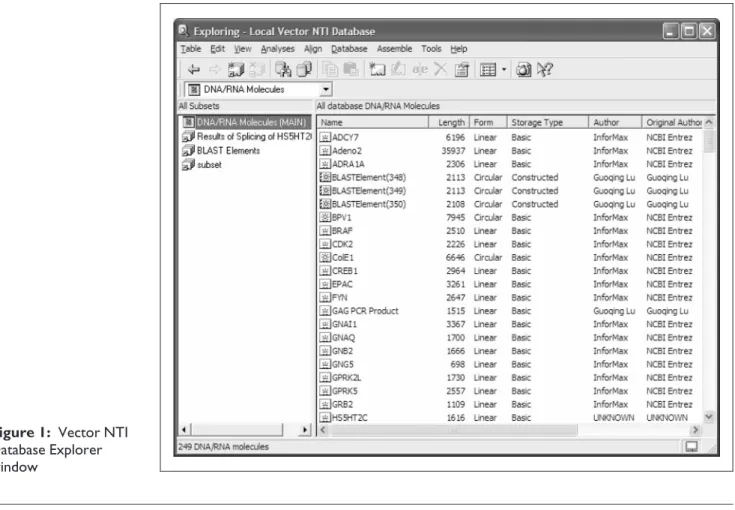Click the list view mode toolbar icon
This screenshot has width=735, height=510.
[488, 70]
